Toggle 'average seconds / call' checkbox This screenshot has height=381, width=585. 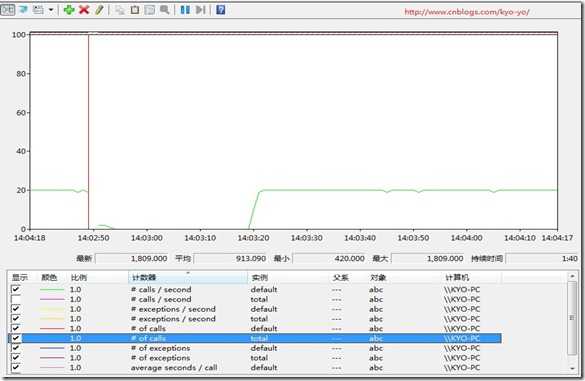(16, 367)
